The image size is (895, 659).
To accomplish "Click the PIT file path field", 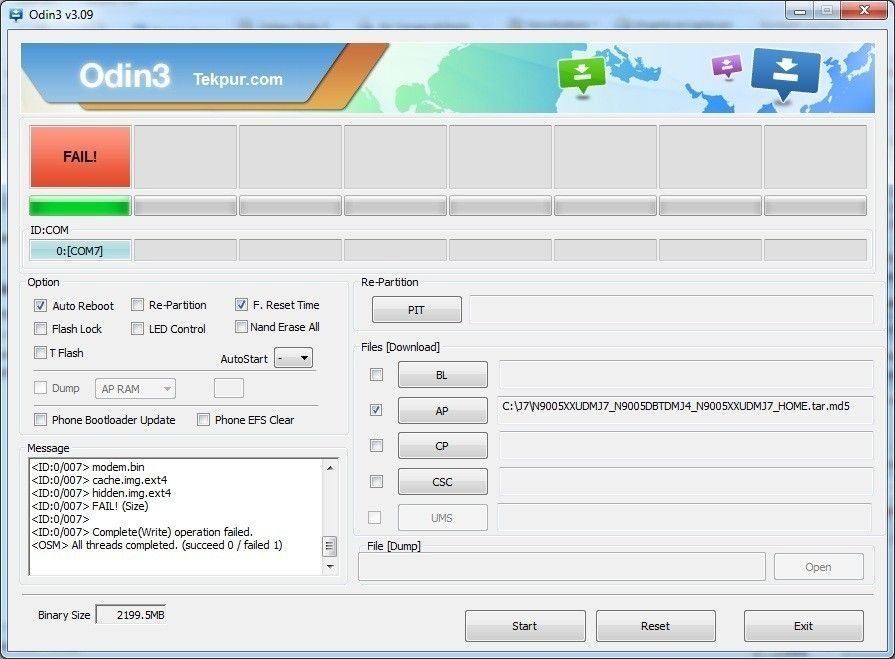I will pyautogui.click(x=671, y=310).
